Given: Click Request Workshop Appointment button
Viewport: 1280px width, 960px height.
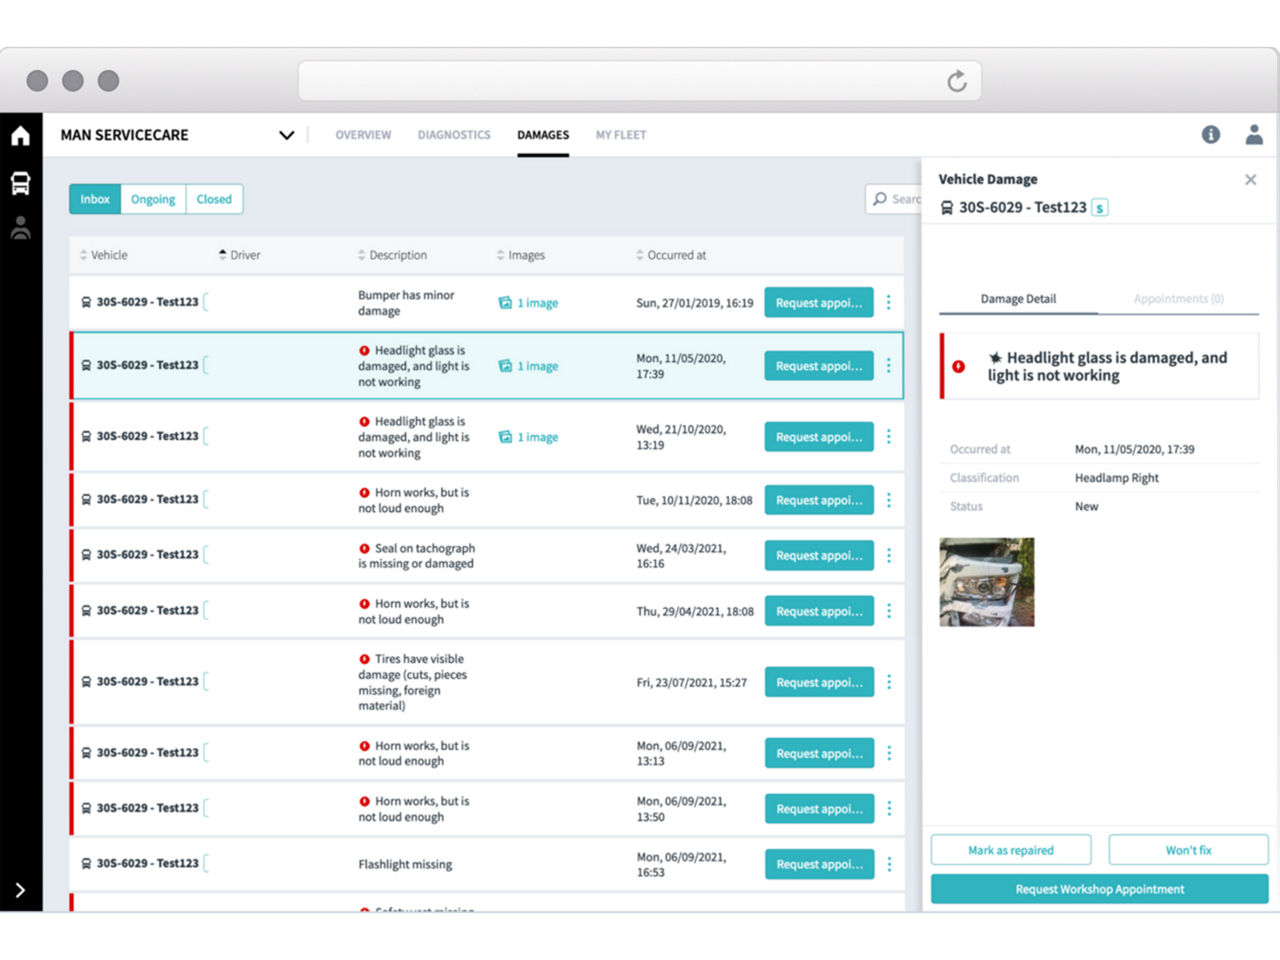Looking at the screenshot, I should coord(1100,889).
